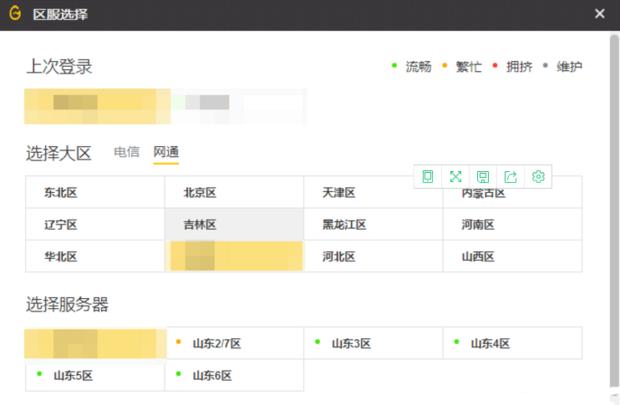Image resolution: width=620 pixels, height=405 pixels.
Task: Close the 区服选择 dialog
Action: [x=599, y=14]
